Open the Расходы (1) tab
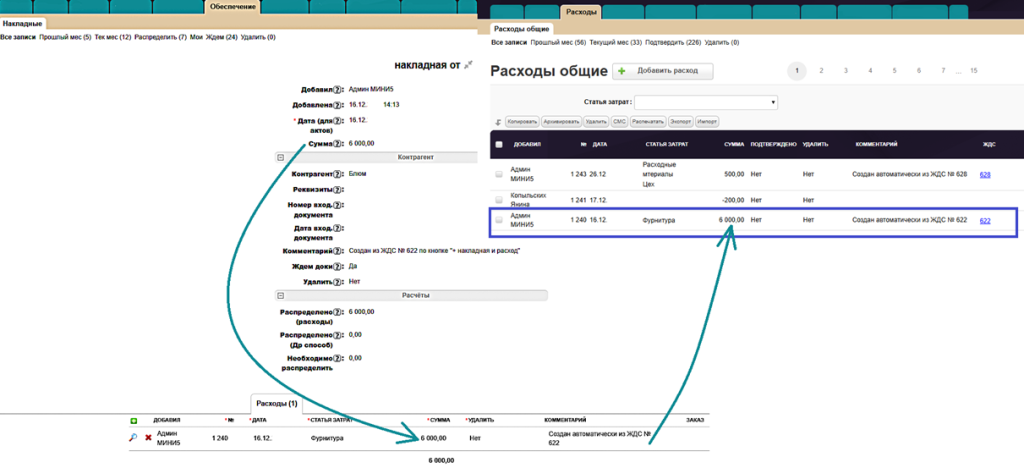The image size is (1024, 468). coord(276,403)
